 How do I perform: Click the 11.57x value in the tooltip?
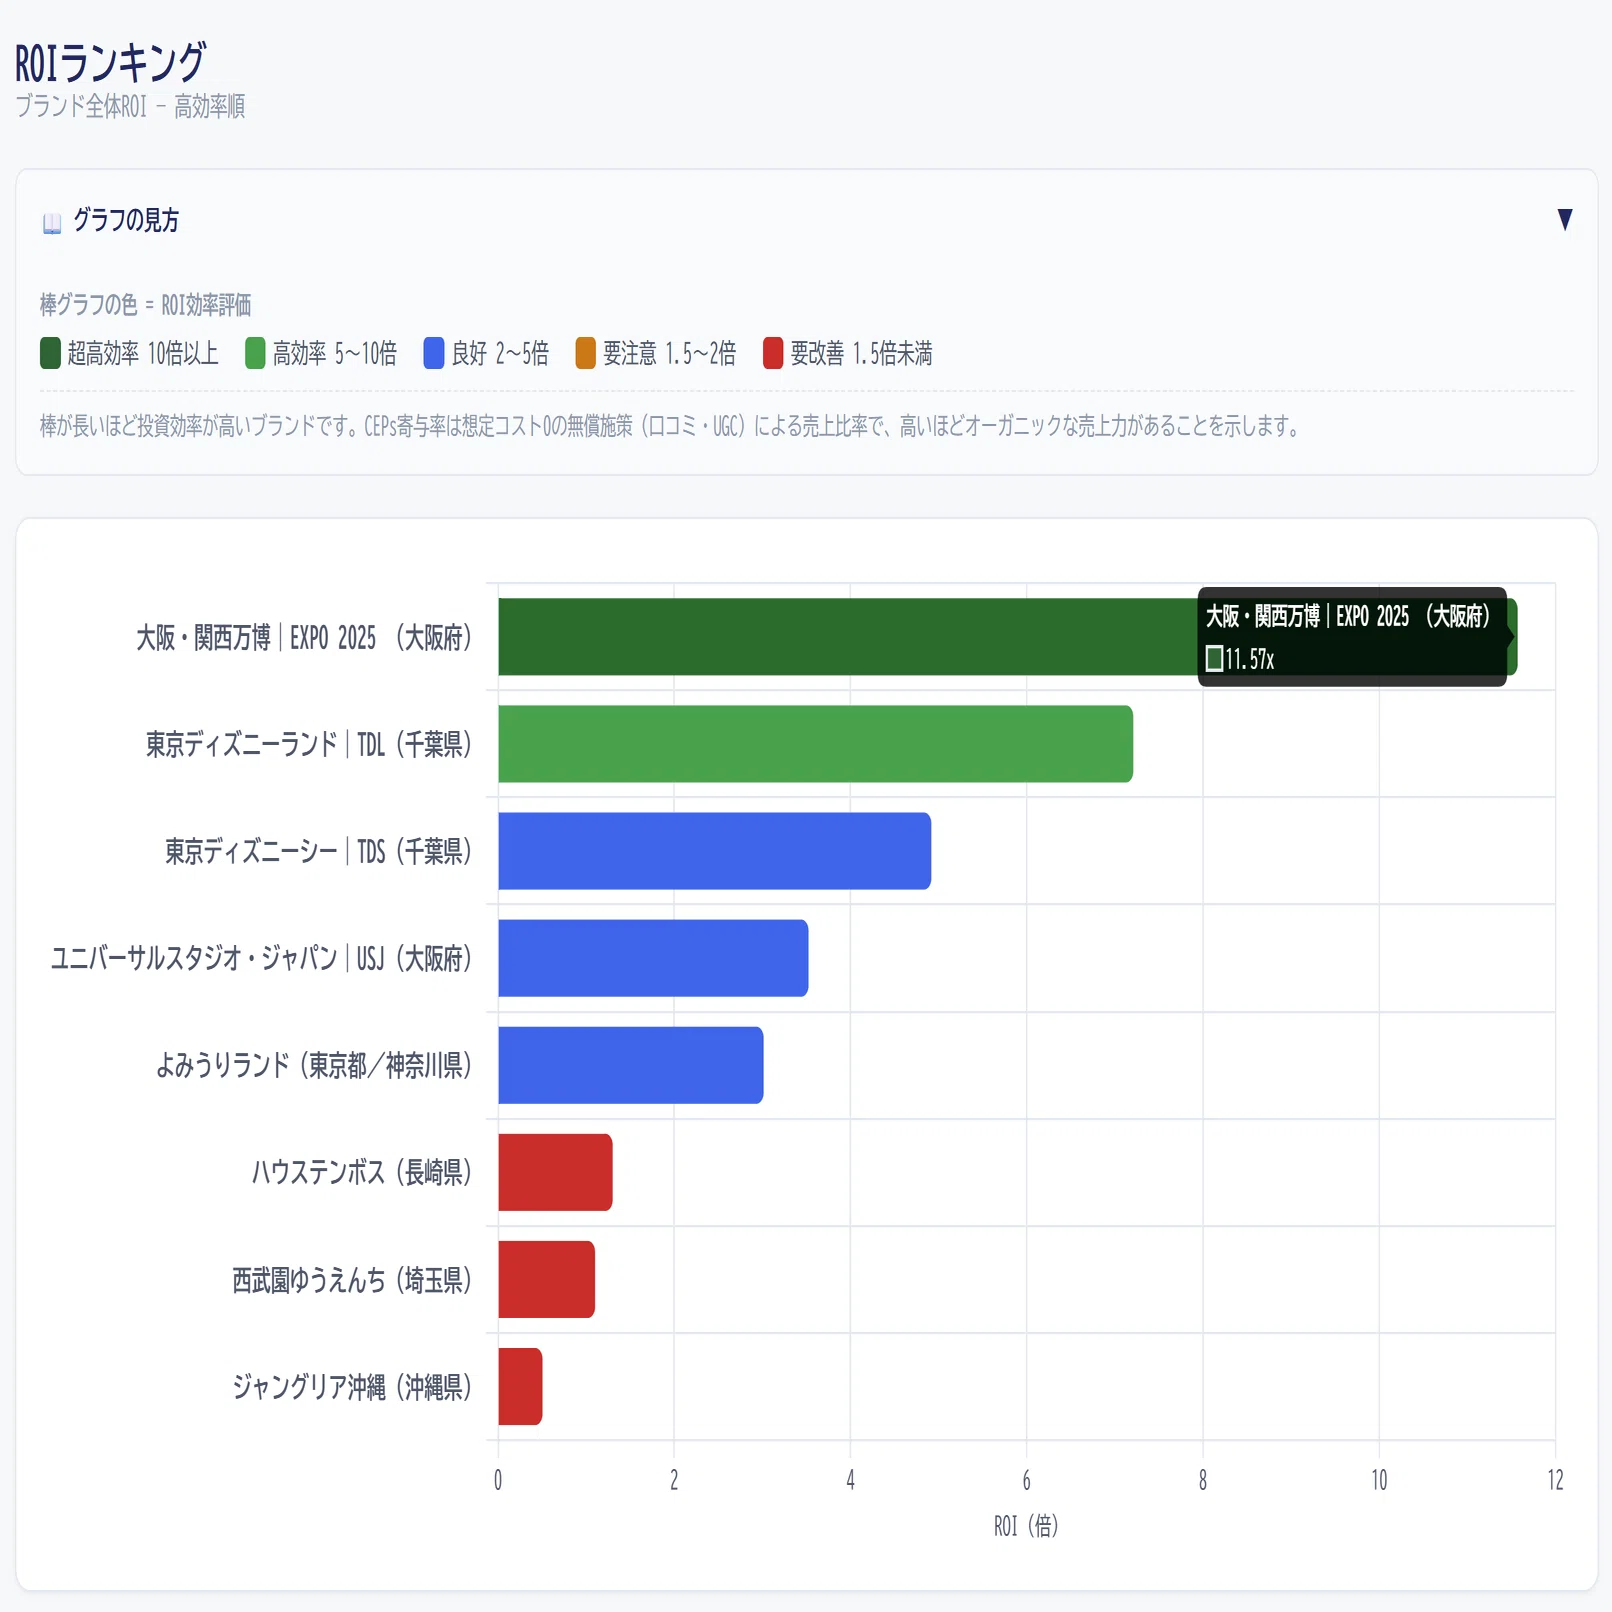pos(1250,659)
